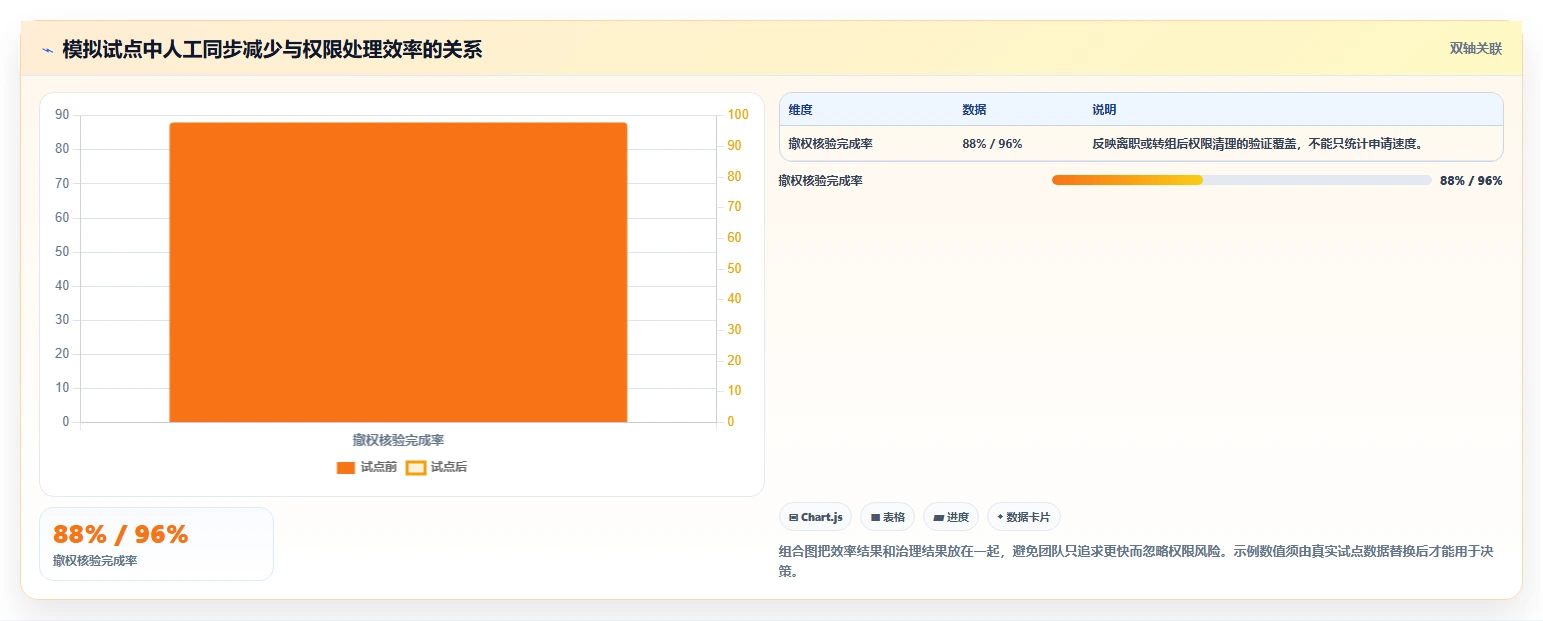Click the left axis tick 90
Viewport: 1543px width, 621px height.
62,115
